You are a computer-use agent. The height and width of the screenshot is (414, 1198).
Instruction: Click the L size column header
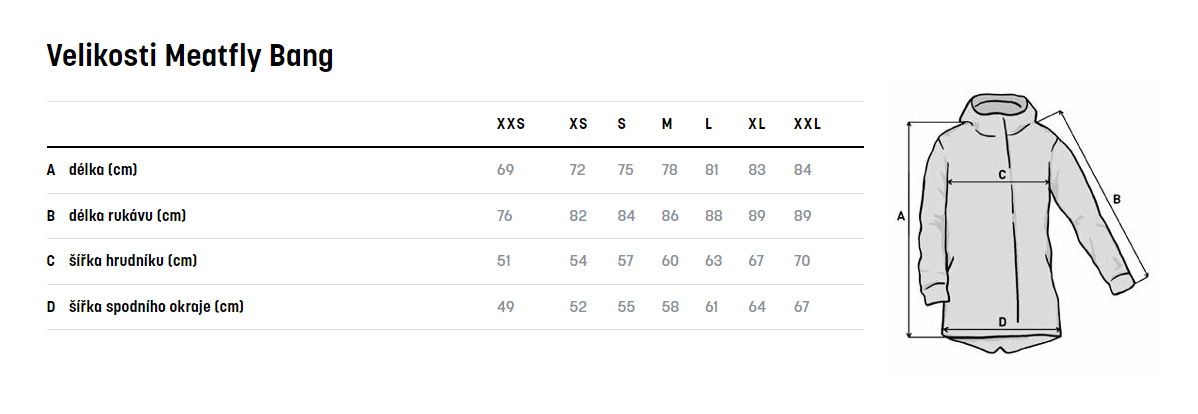pos(708,124)
